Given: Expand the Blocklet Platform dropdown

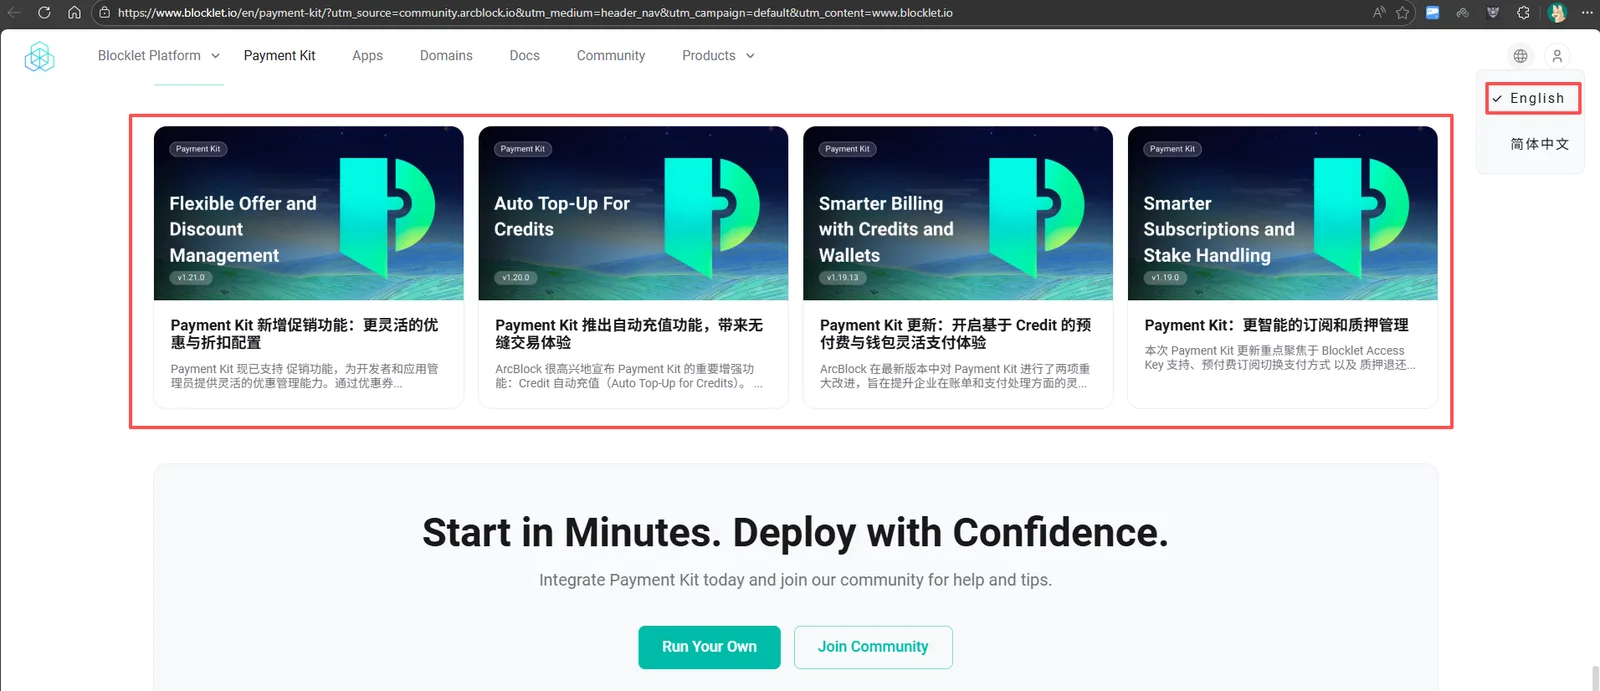Looking at the screenshot, I should pos(159,56).
